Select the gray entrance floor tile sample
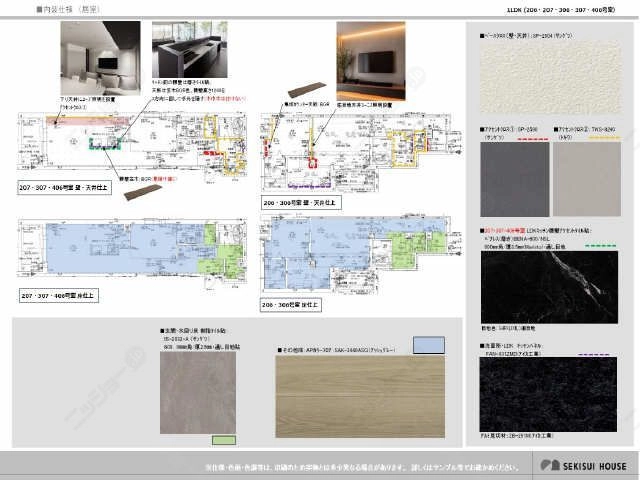 tap(198, 393)
